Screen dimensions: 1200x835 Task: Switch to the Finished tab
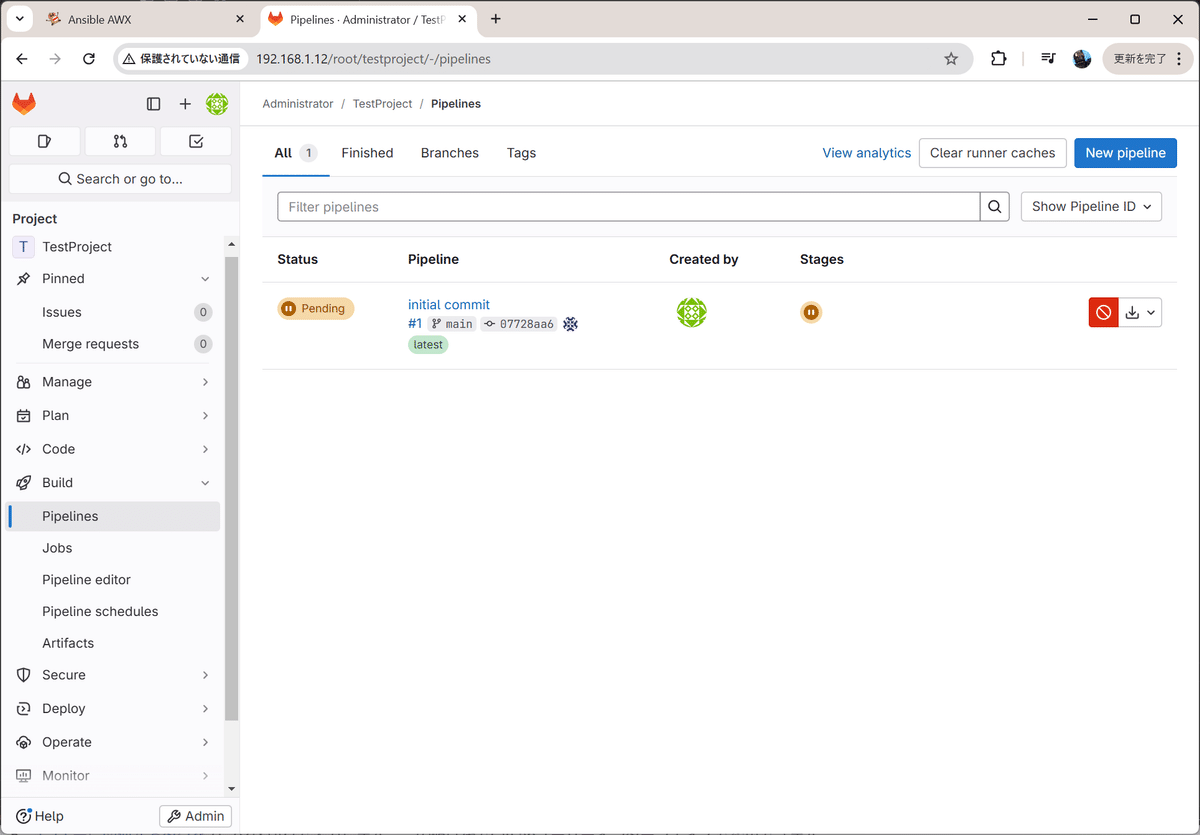click(x=367, y=152)
